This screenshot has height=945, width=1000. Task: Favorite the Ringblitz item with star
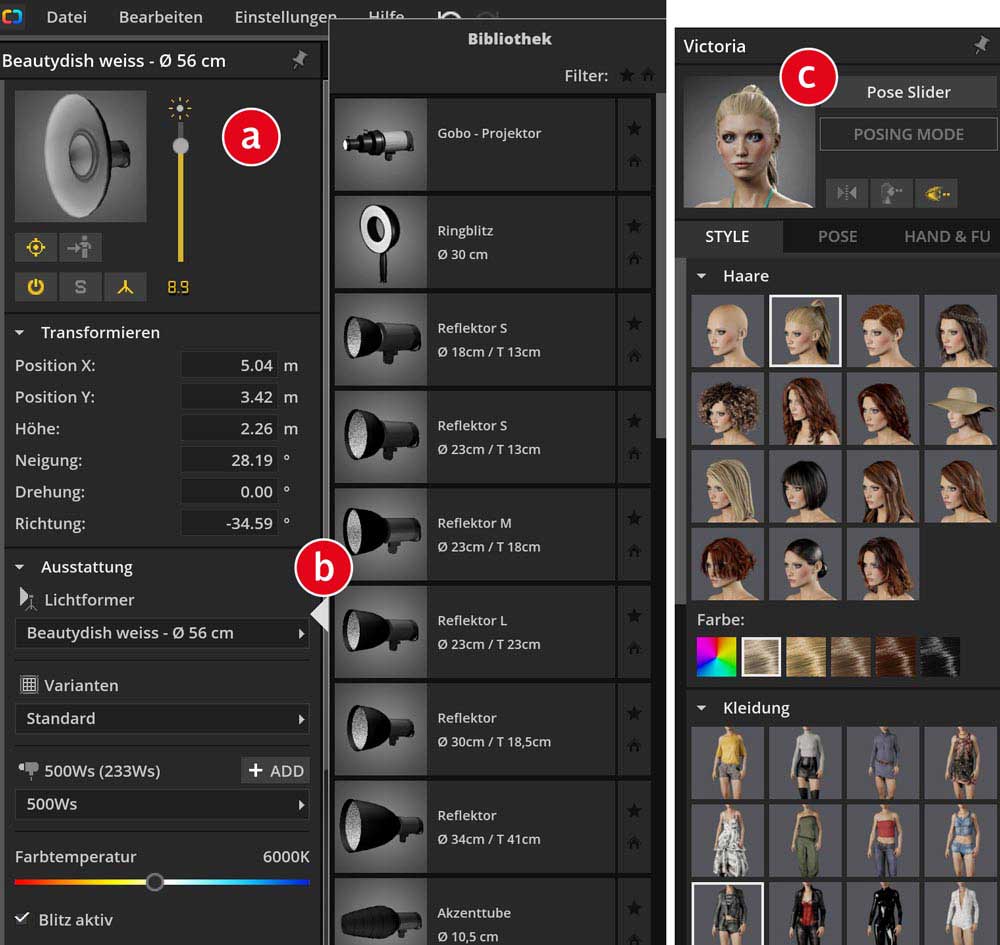pos(634,226)
